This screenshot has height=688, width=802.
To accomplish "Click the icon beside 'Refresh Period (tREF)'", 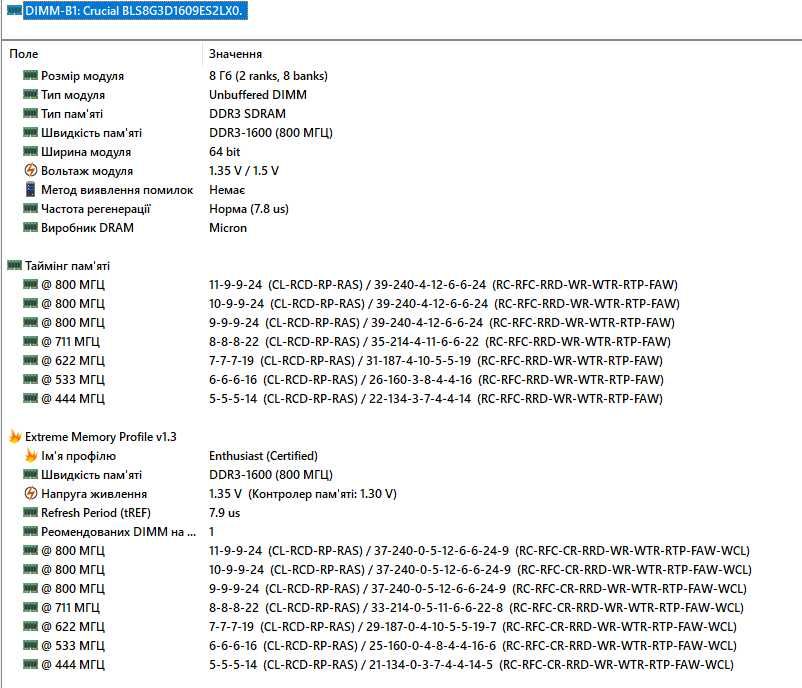I will coord(31,512).
